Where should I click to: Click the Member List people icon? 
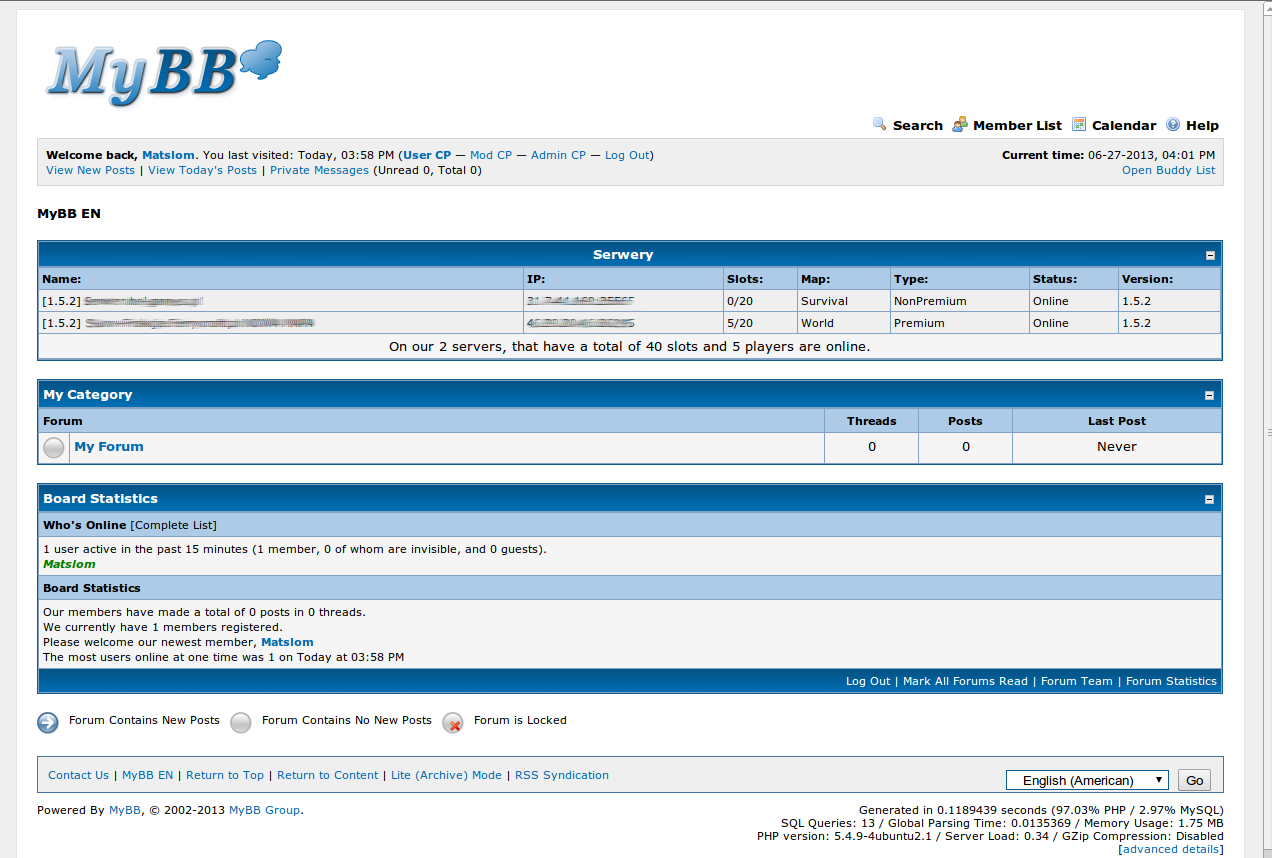959,125
